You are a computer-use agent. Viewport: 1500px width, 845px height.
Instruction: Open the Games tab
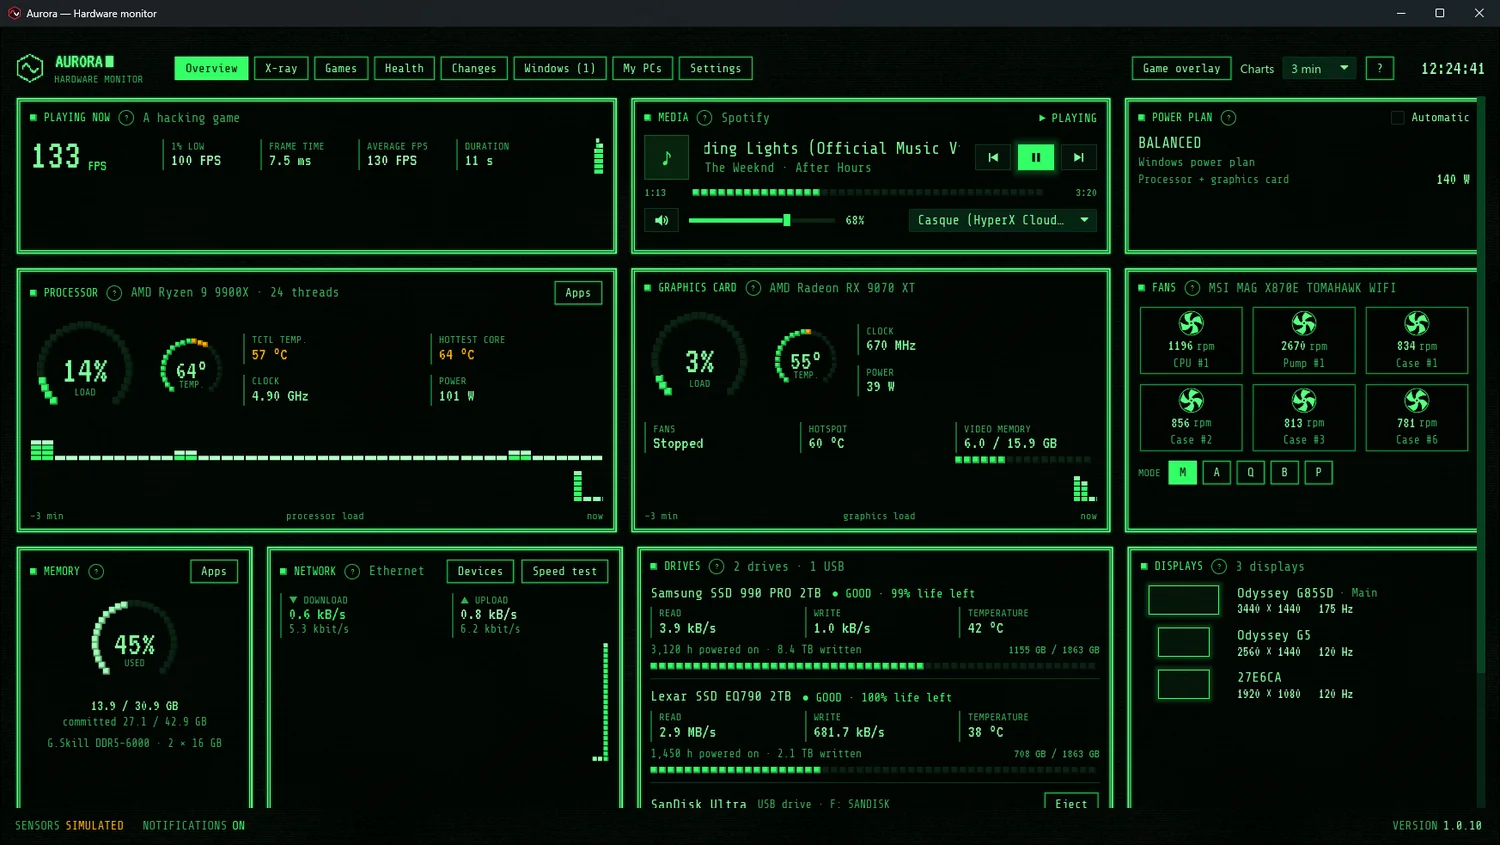341,68
